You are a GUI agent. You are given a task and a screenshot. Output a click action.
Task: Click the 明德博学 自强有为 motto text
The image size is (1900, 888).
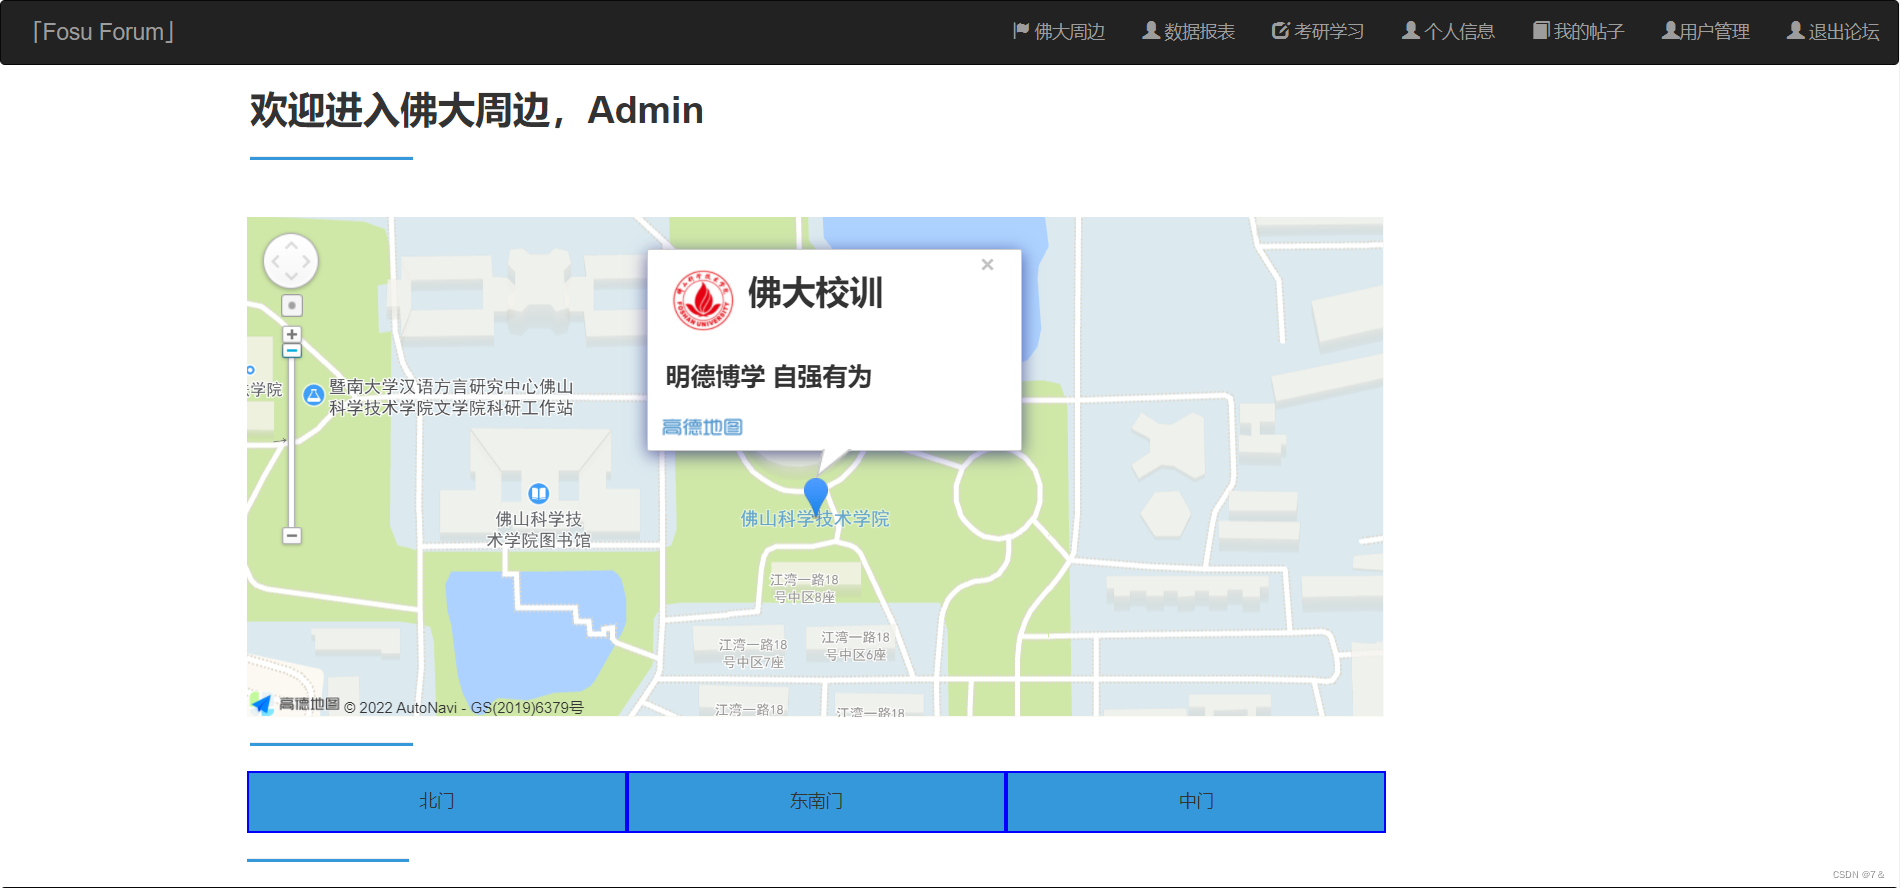click(769, 376)
